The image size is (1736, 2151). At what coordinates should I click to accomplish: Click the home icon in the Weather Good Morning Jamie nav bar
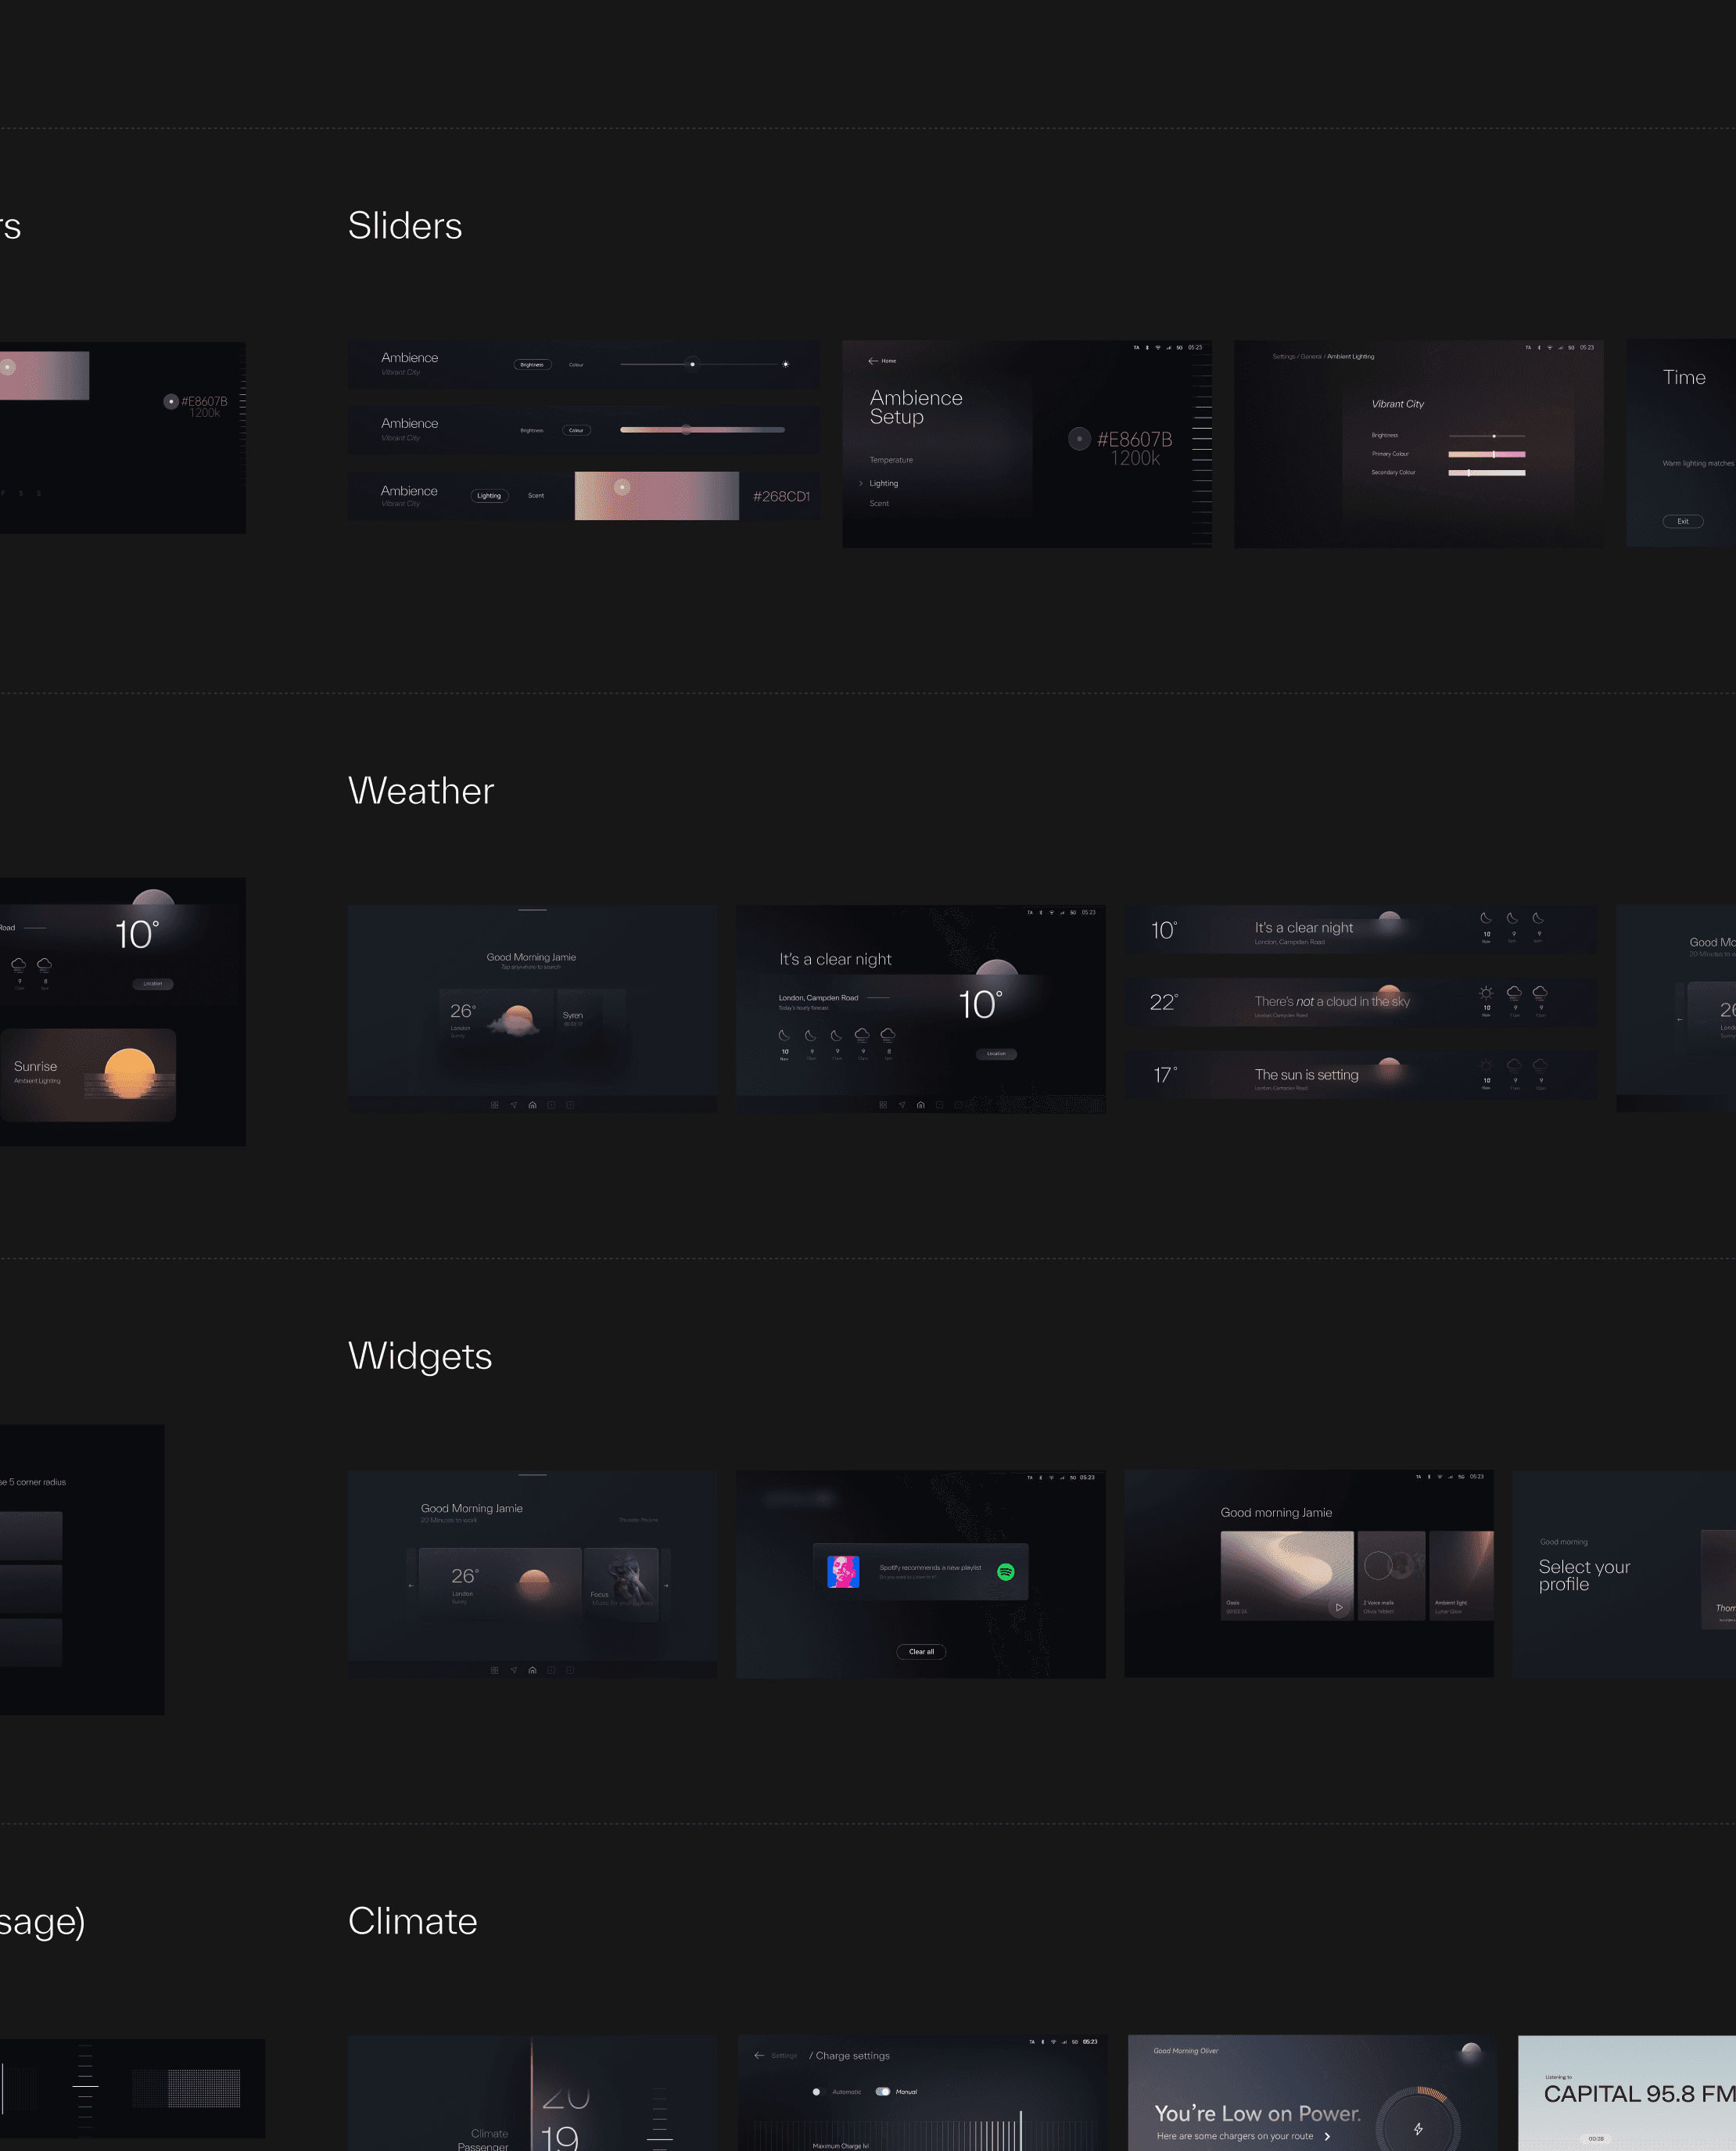point(532,1105)
